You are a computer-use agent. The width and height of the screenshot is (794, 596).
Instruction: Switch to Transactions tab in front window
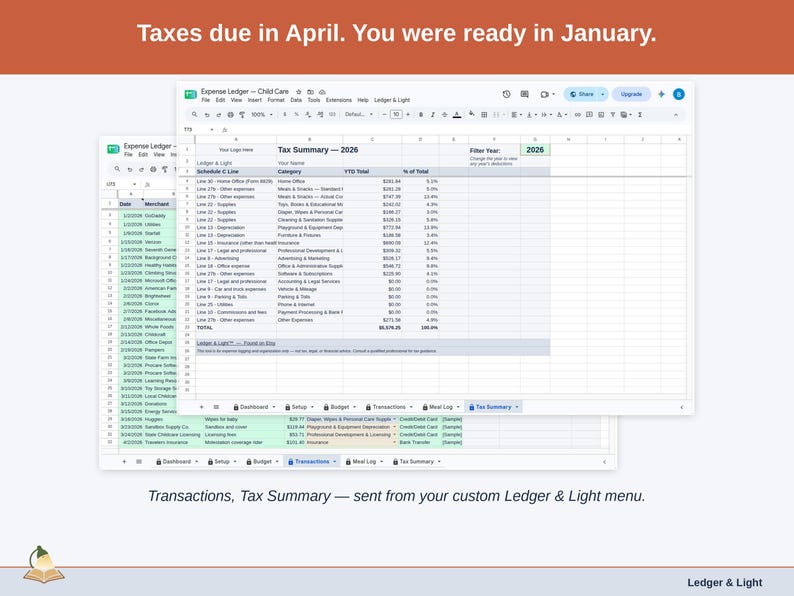[x=389, y=407]
